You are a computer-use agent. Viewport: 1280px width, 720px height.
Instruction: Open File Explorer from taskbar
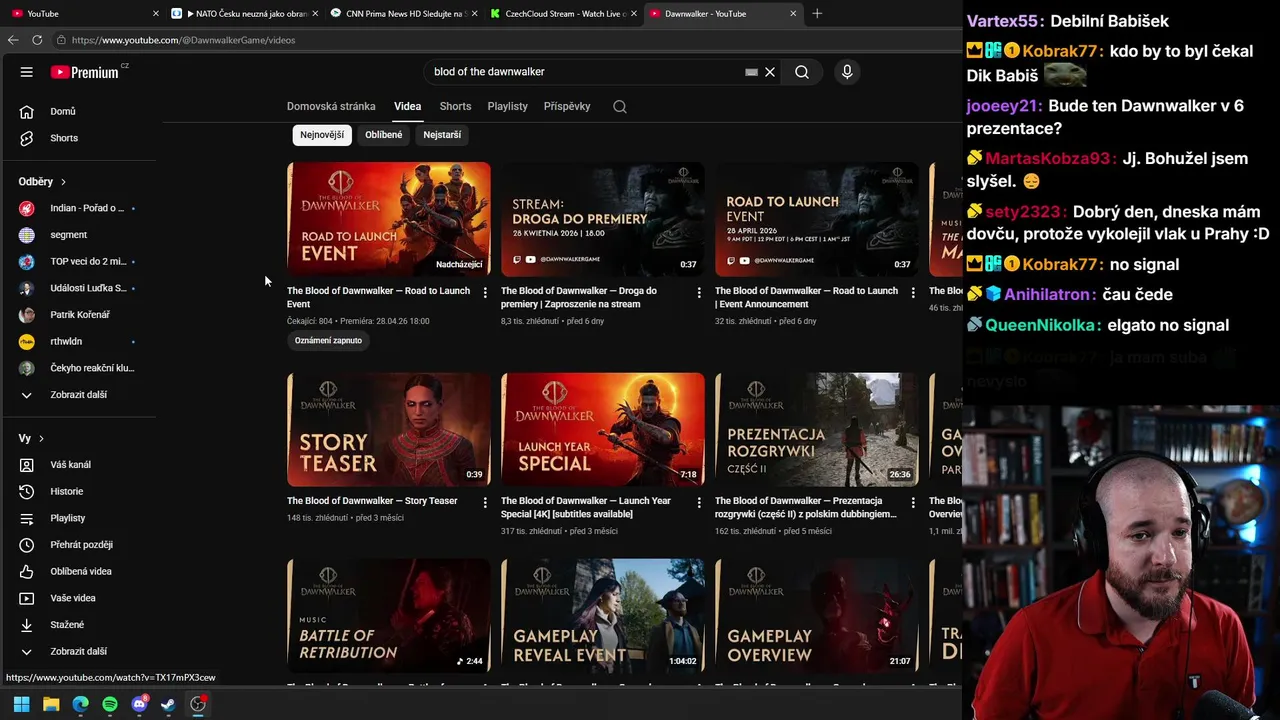51,704
